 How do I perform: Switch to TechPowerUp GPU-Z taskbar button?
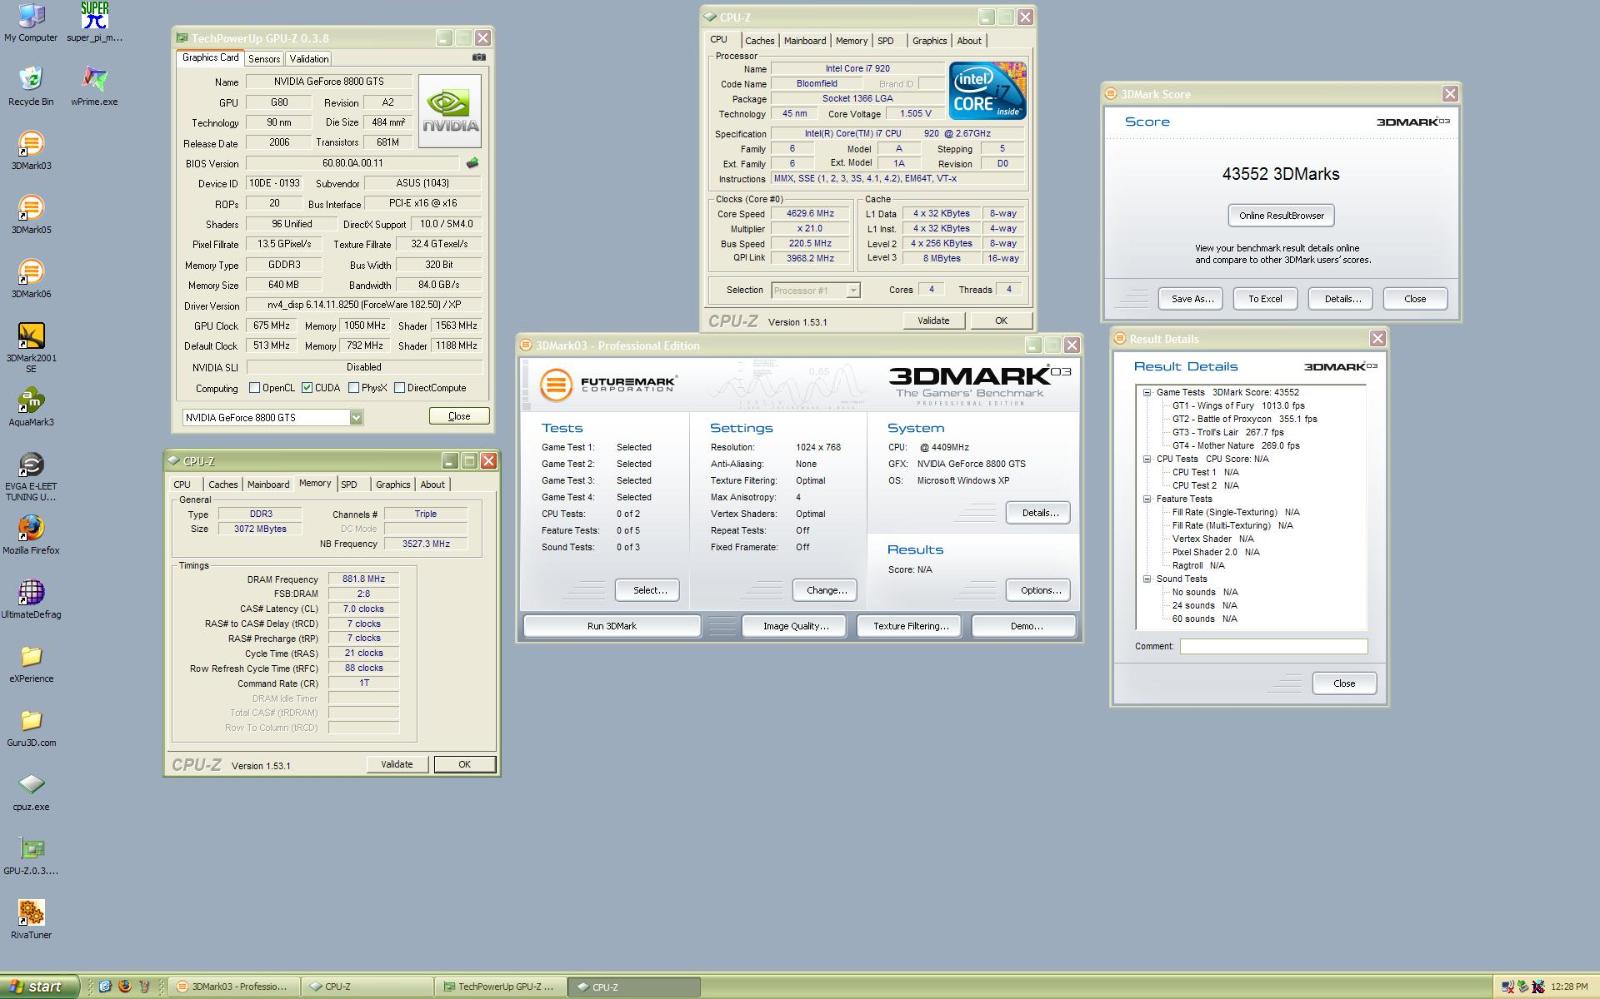(501, 986)
